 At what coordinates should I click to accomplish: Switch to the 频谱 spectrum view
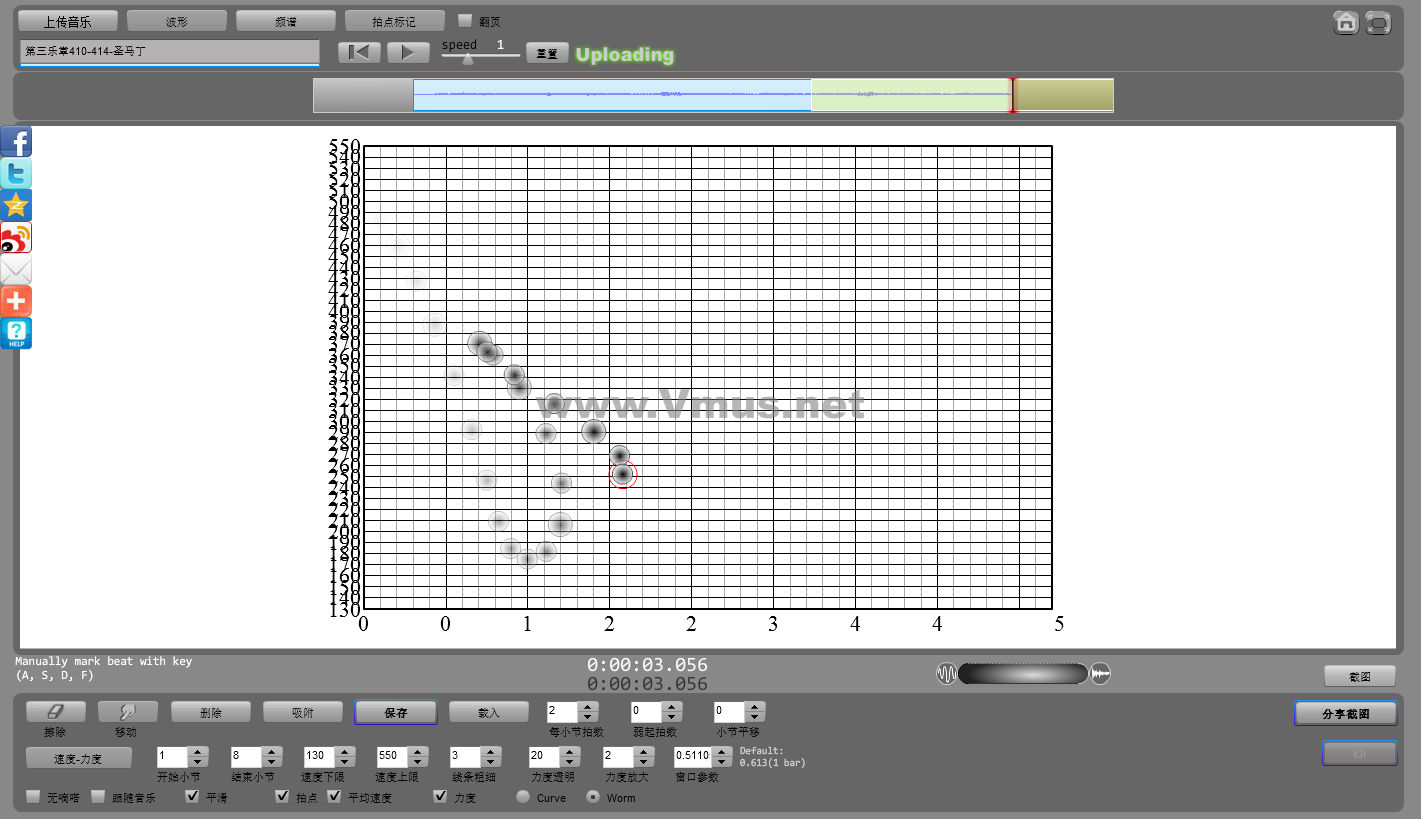point(285,21)
